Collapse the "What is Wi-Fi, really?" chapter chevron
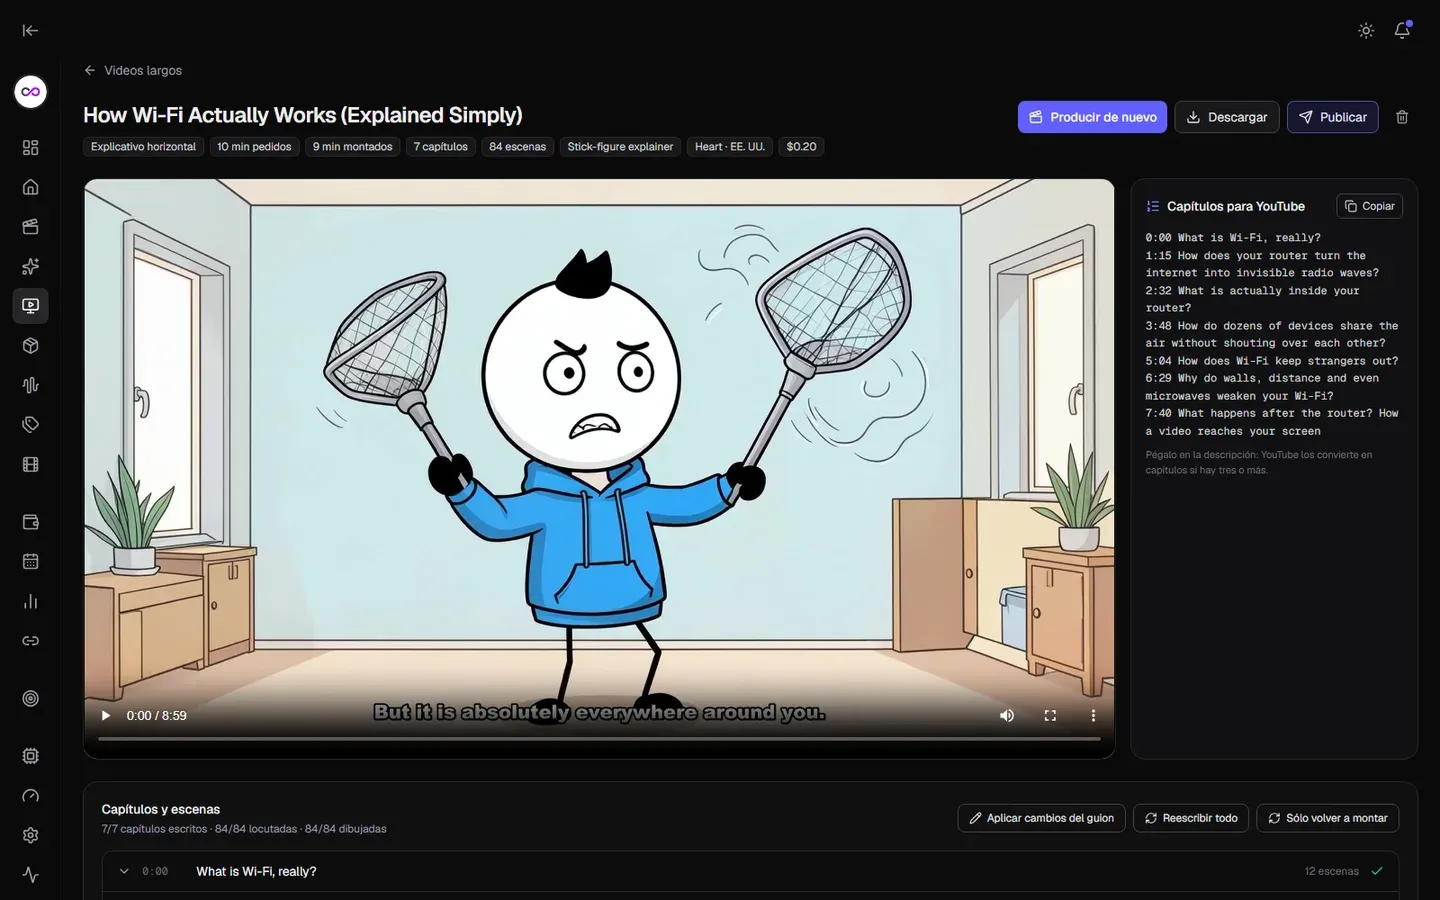Viewport: 1440px width, 900px height. (124, 871)
